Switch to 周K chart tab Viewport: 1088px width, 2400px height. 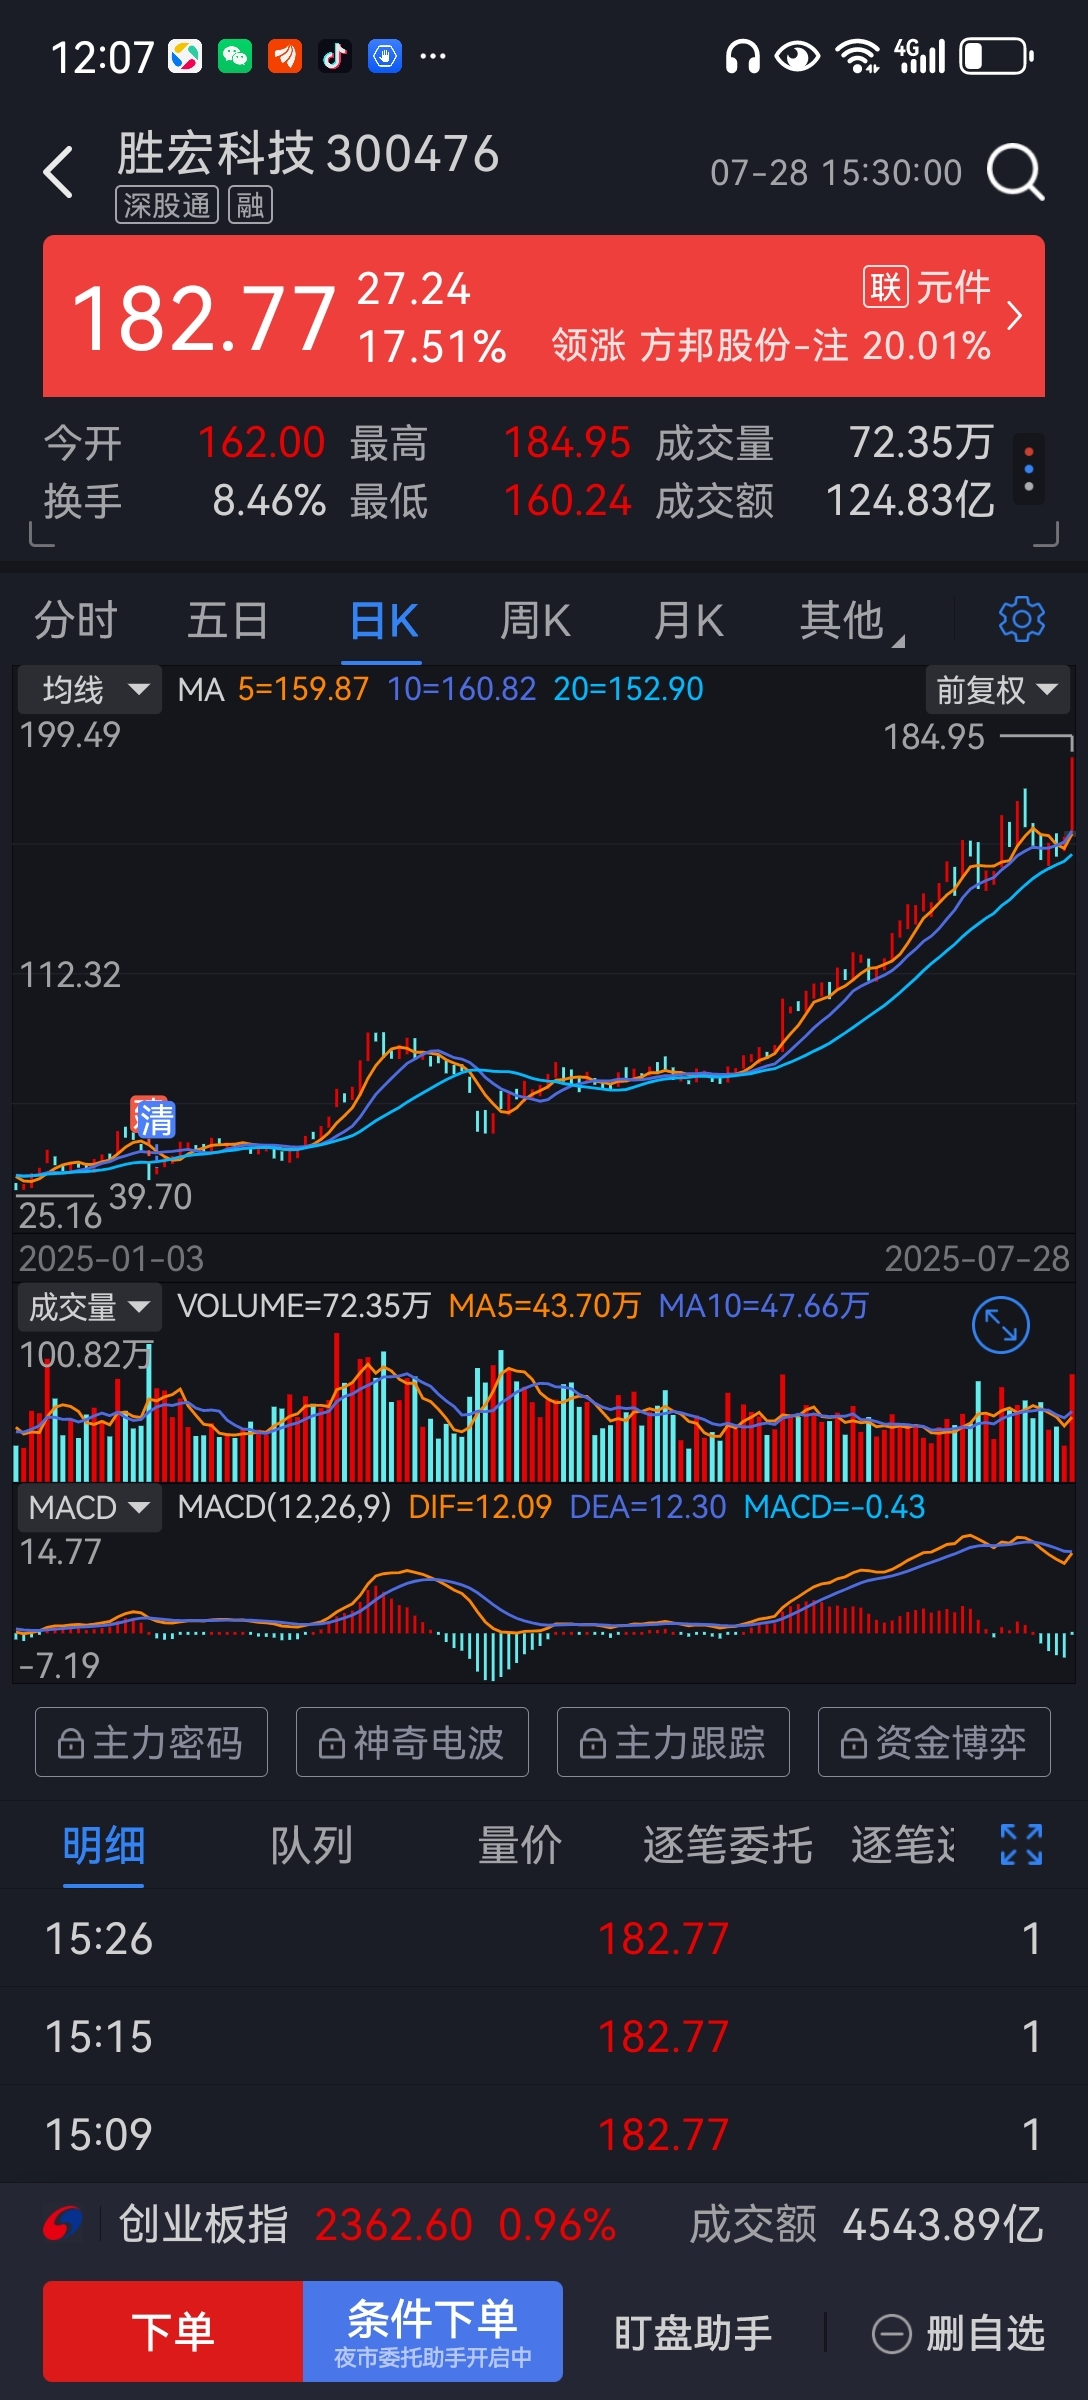click(x=535, y=620)
